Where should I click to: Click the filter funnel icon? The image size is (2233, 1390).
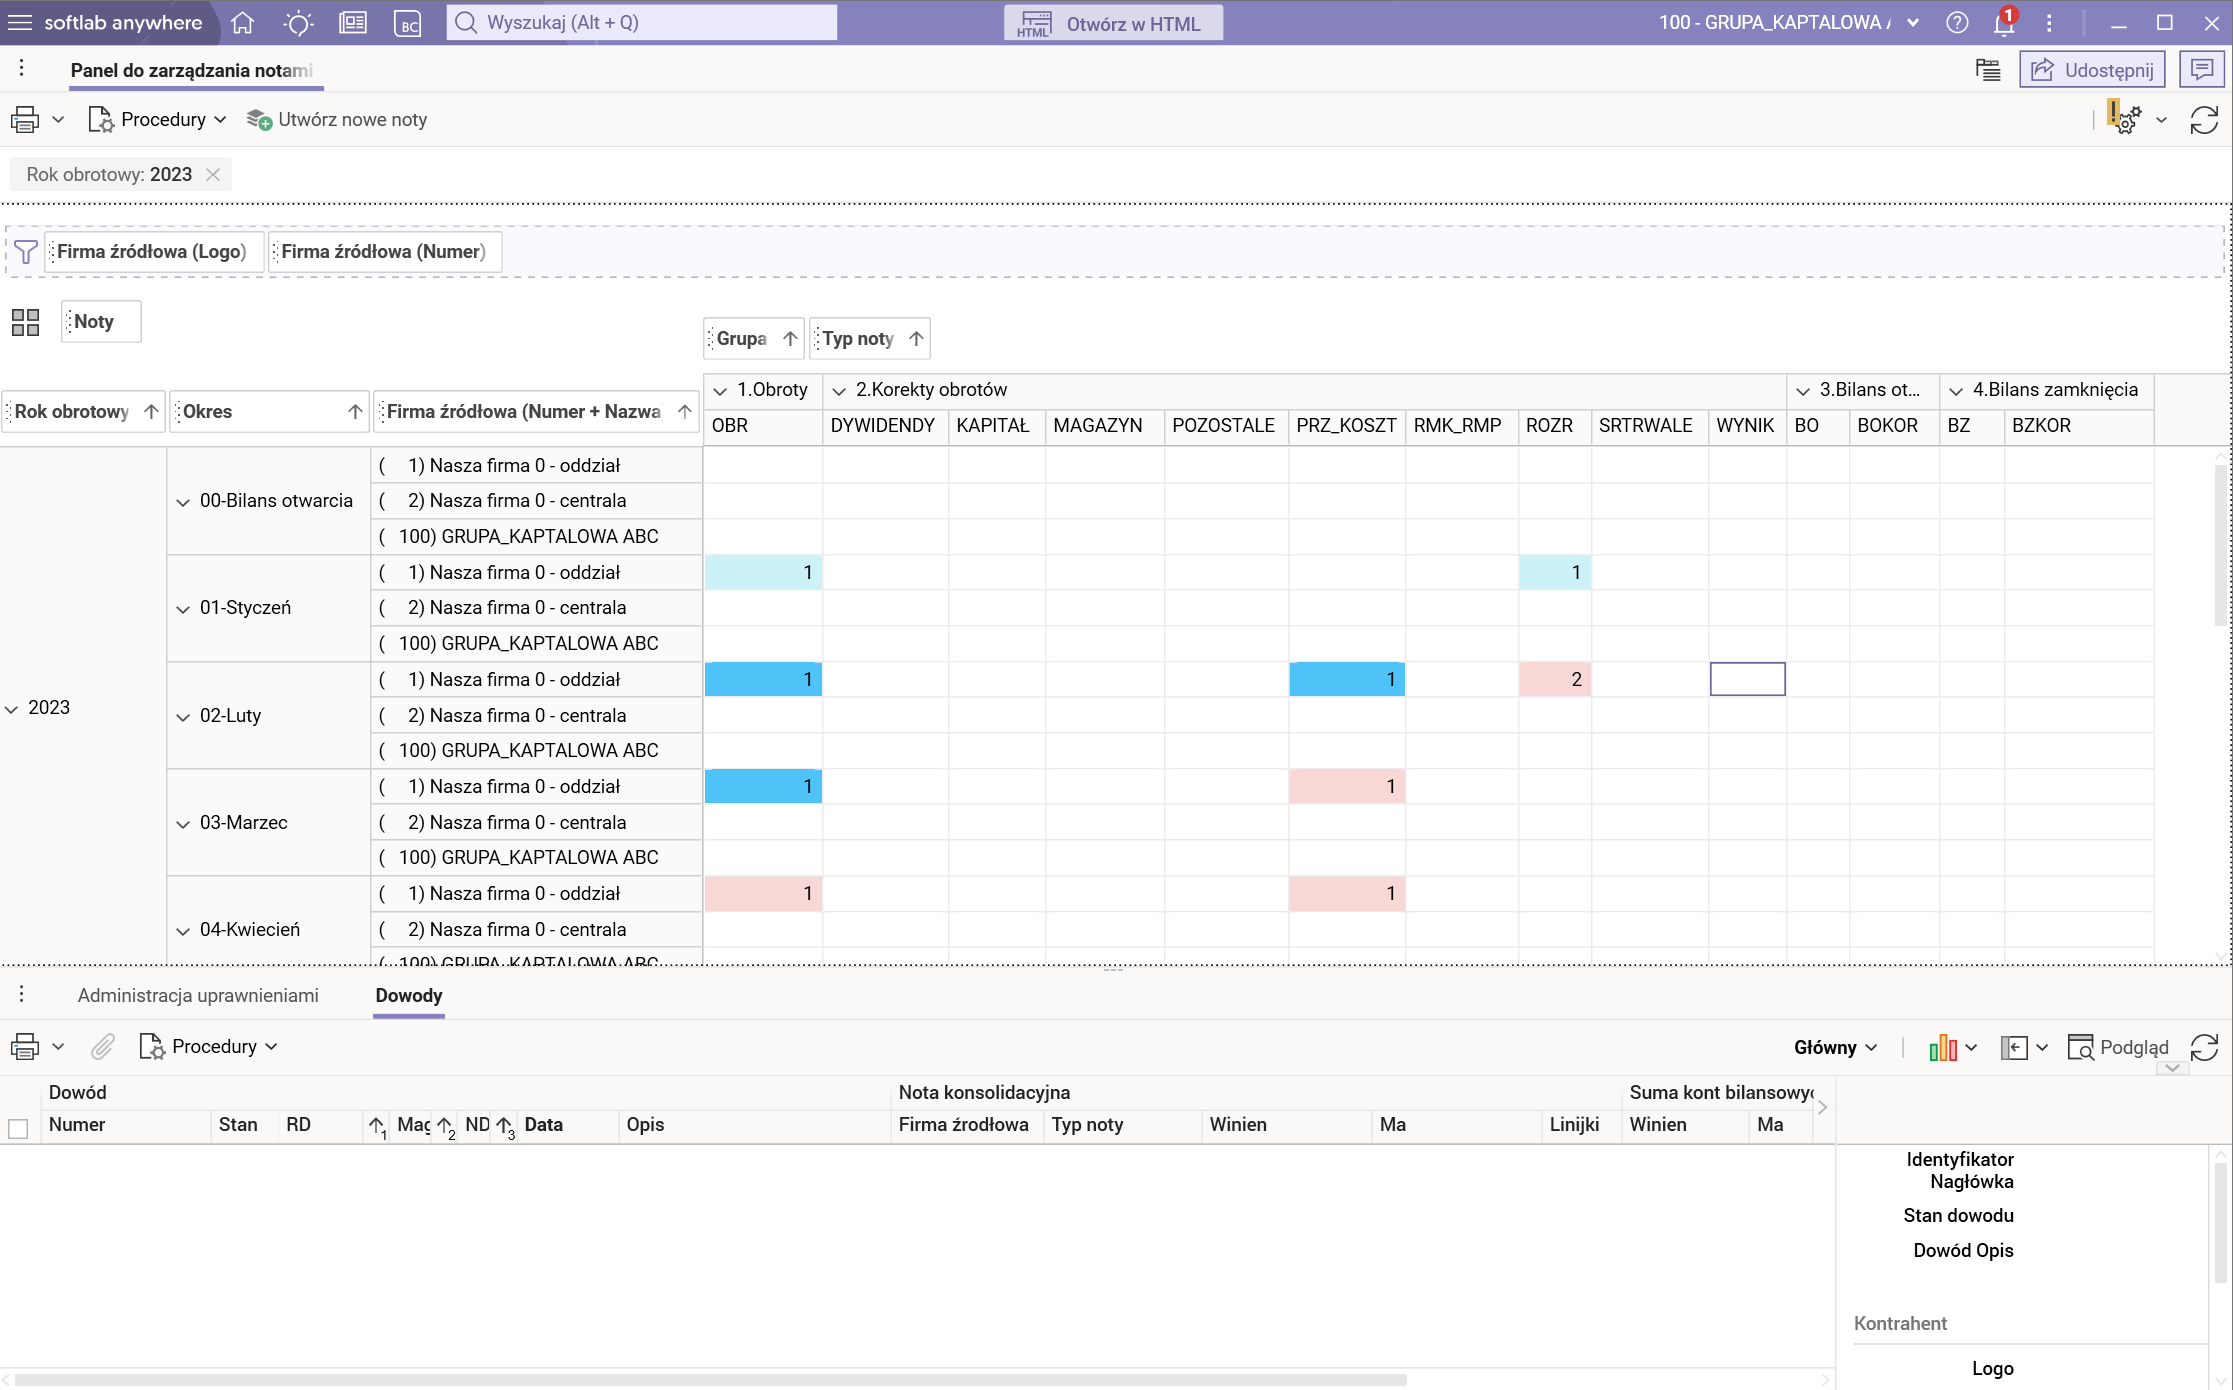26,252
